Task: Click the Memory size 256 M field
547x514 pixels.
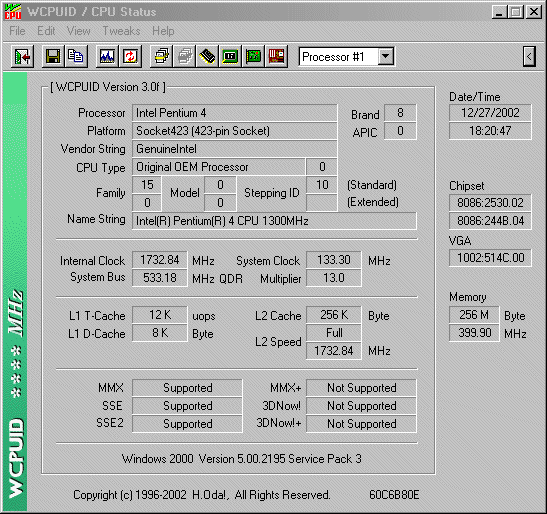Action: (474, 315)
